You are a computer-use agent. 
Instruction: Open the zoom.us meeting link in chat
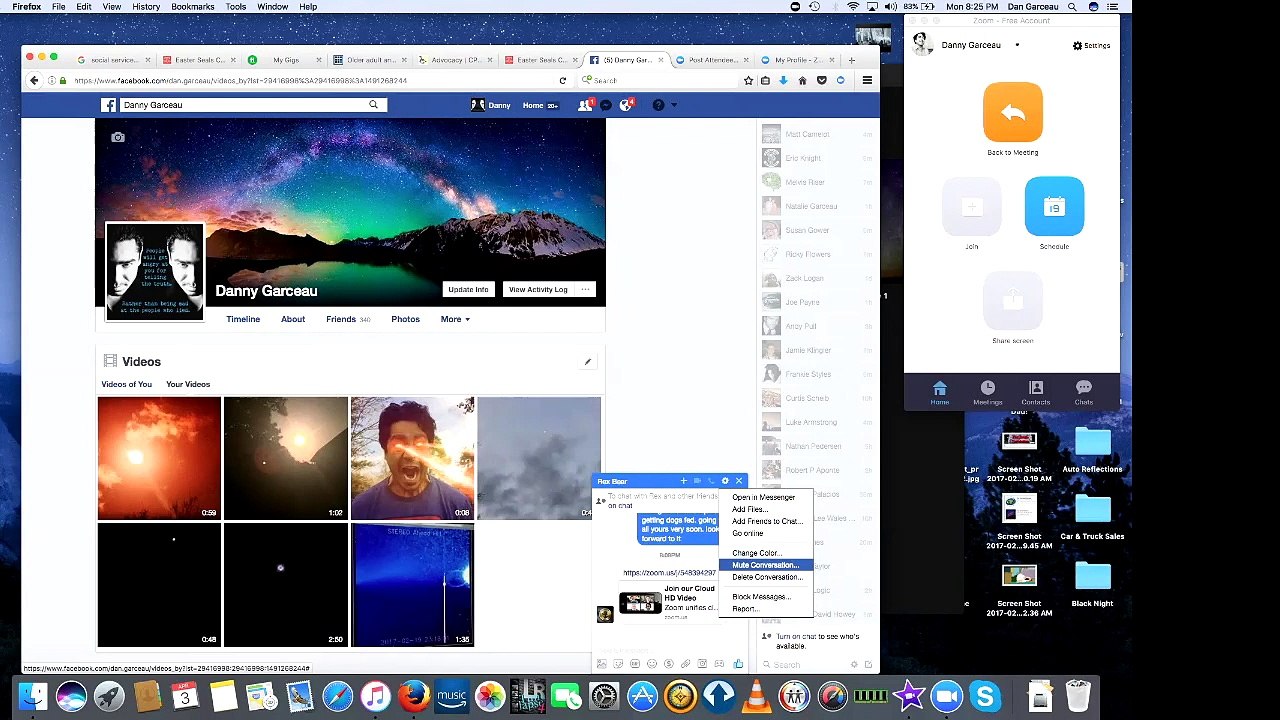(669, 573)
